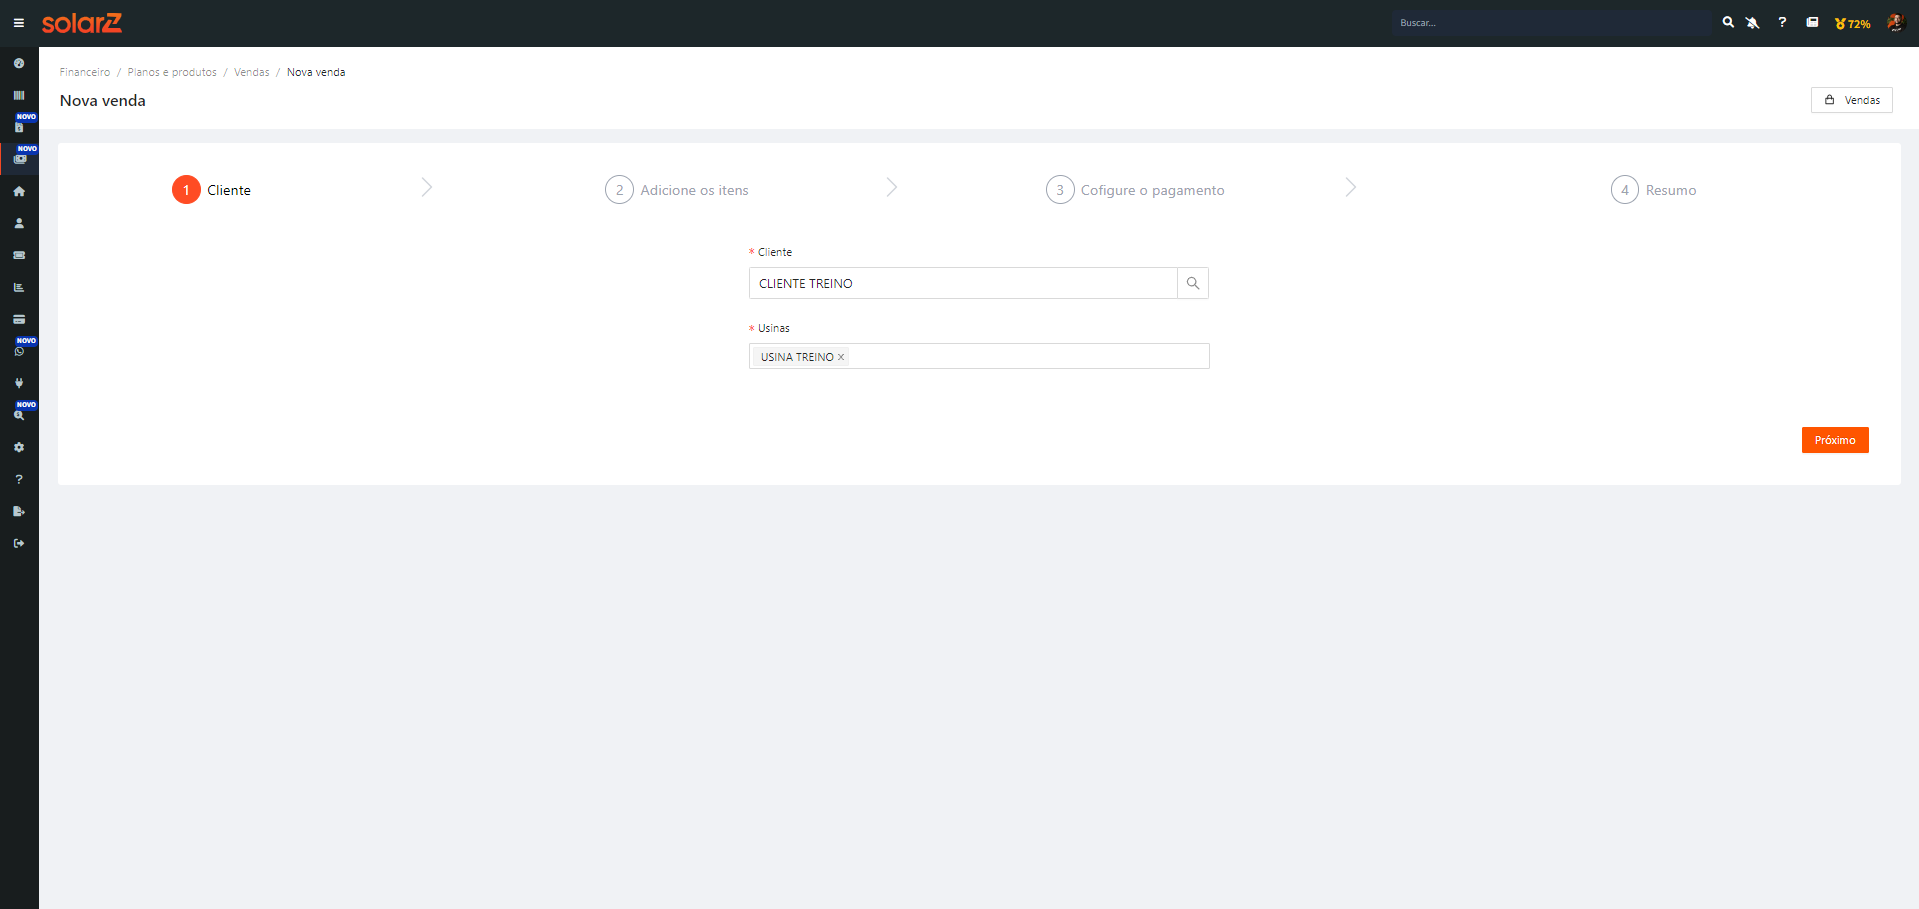Open the 'Planos e produtos' breadcrumb link
Screen dimensions: 1919x909
[172, 72]
